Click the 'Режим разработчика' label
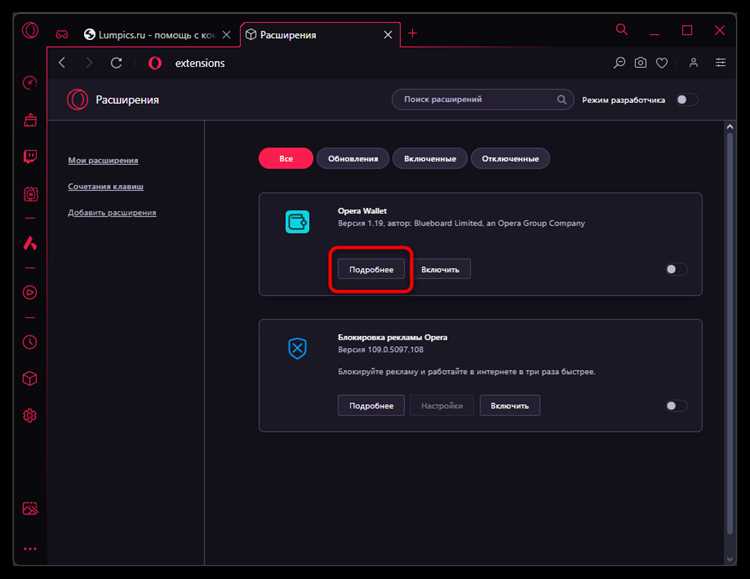 (624, 100)
